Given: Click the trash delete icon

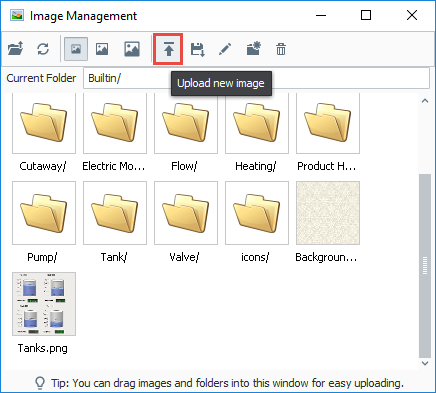Looking at the screenshot, I should tap(281, 49).
